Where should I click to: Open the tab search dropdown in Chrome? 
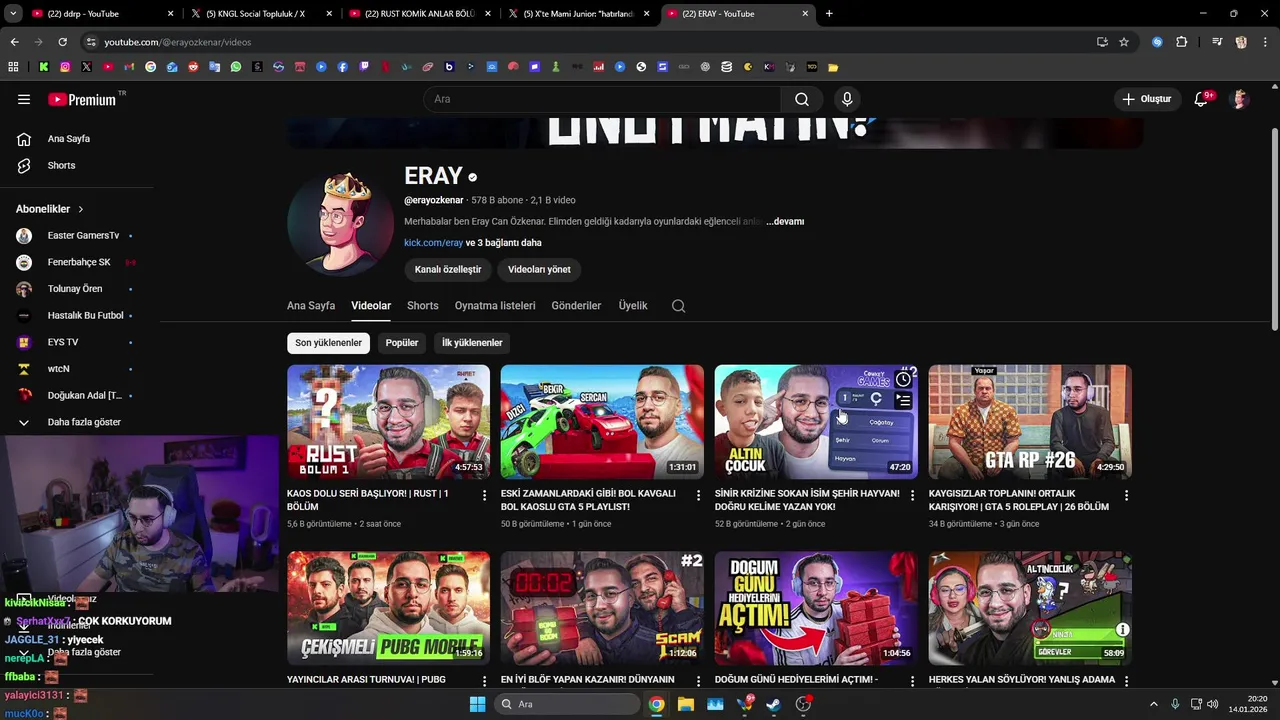pyautogui.click(x=13, y=14)
